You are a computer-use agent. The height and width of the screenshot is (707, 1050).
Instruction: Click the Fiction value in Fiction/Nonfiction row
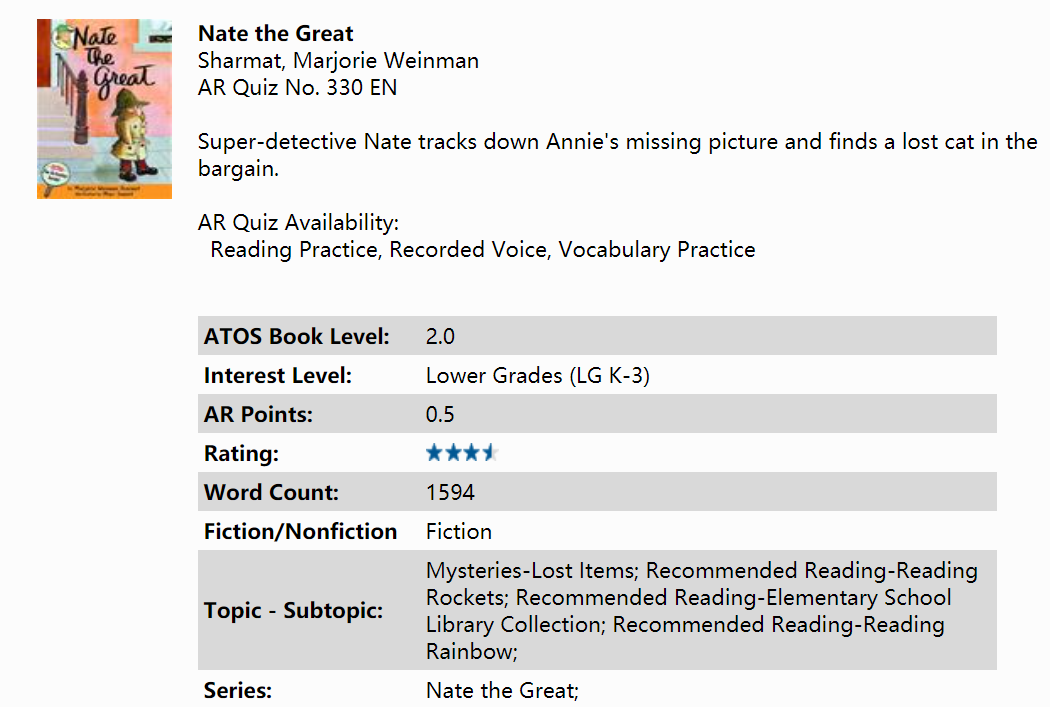[x=458, y=531]
